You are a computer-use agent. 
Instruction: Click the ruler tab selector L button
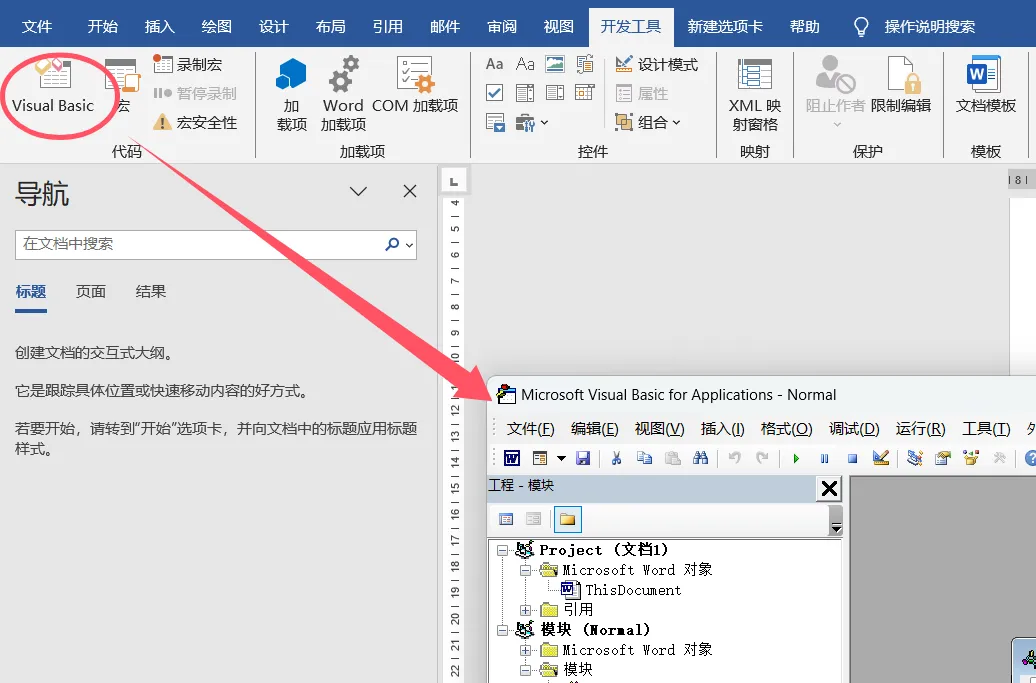tap(454, 181)
